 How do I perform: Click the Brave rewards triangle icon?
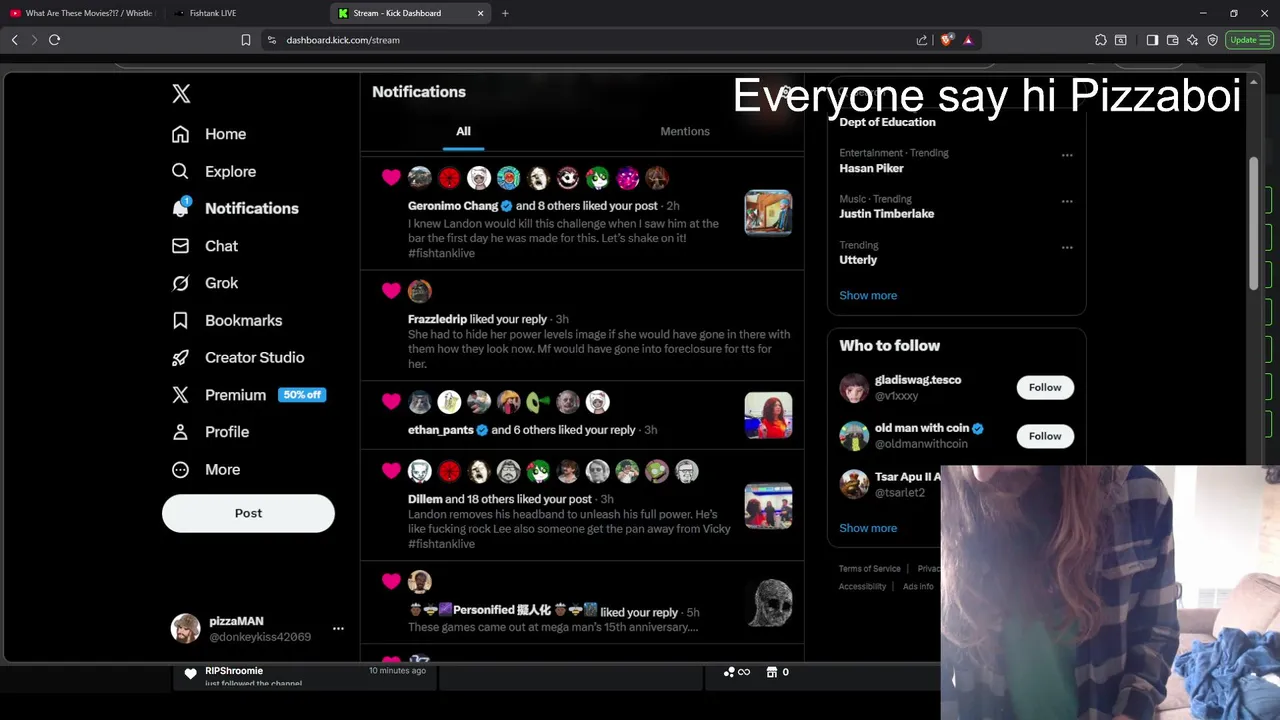tap(968, 40)
